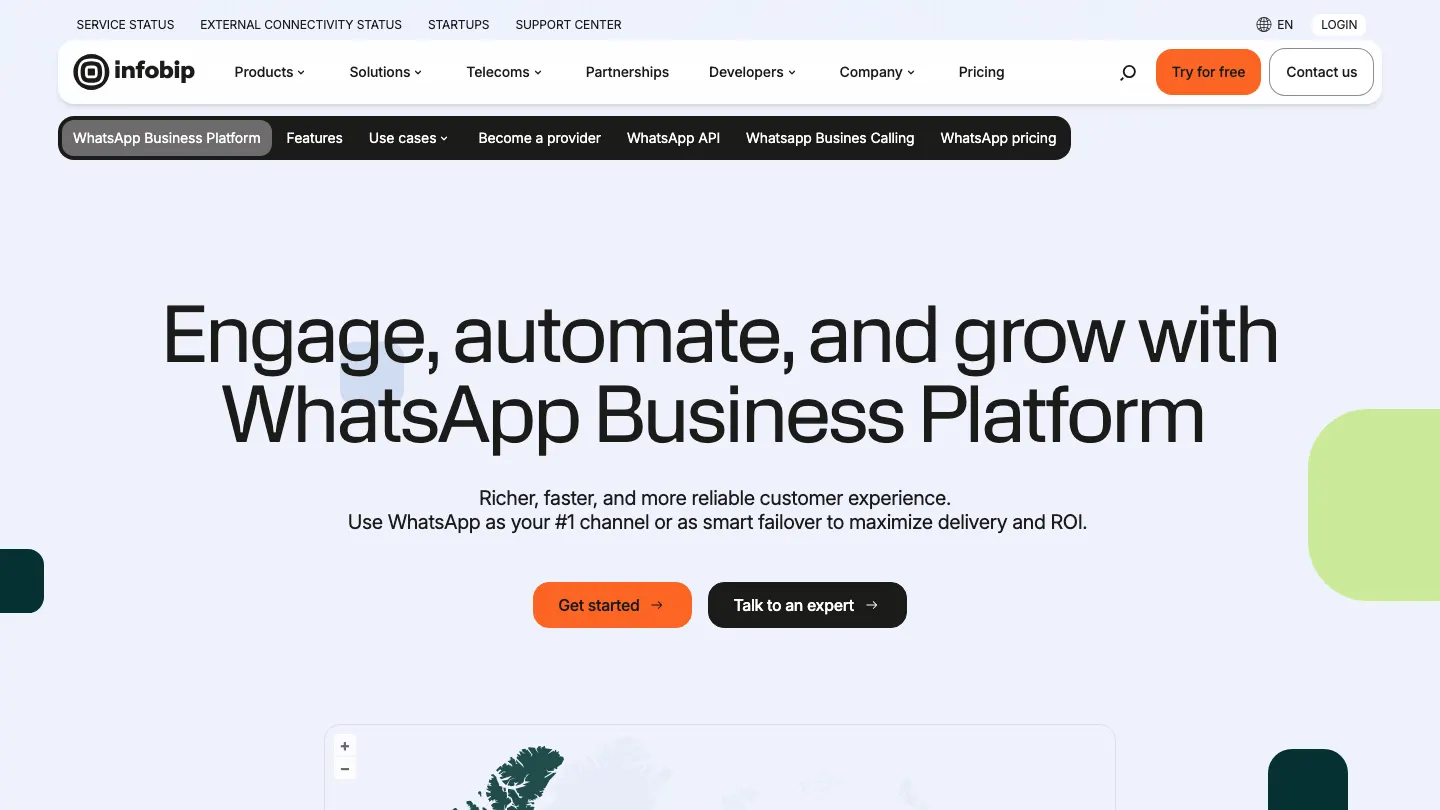Open the WhatsApp API tab

coord(673,138)
